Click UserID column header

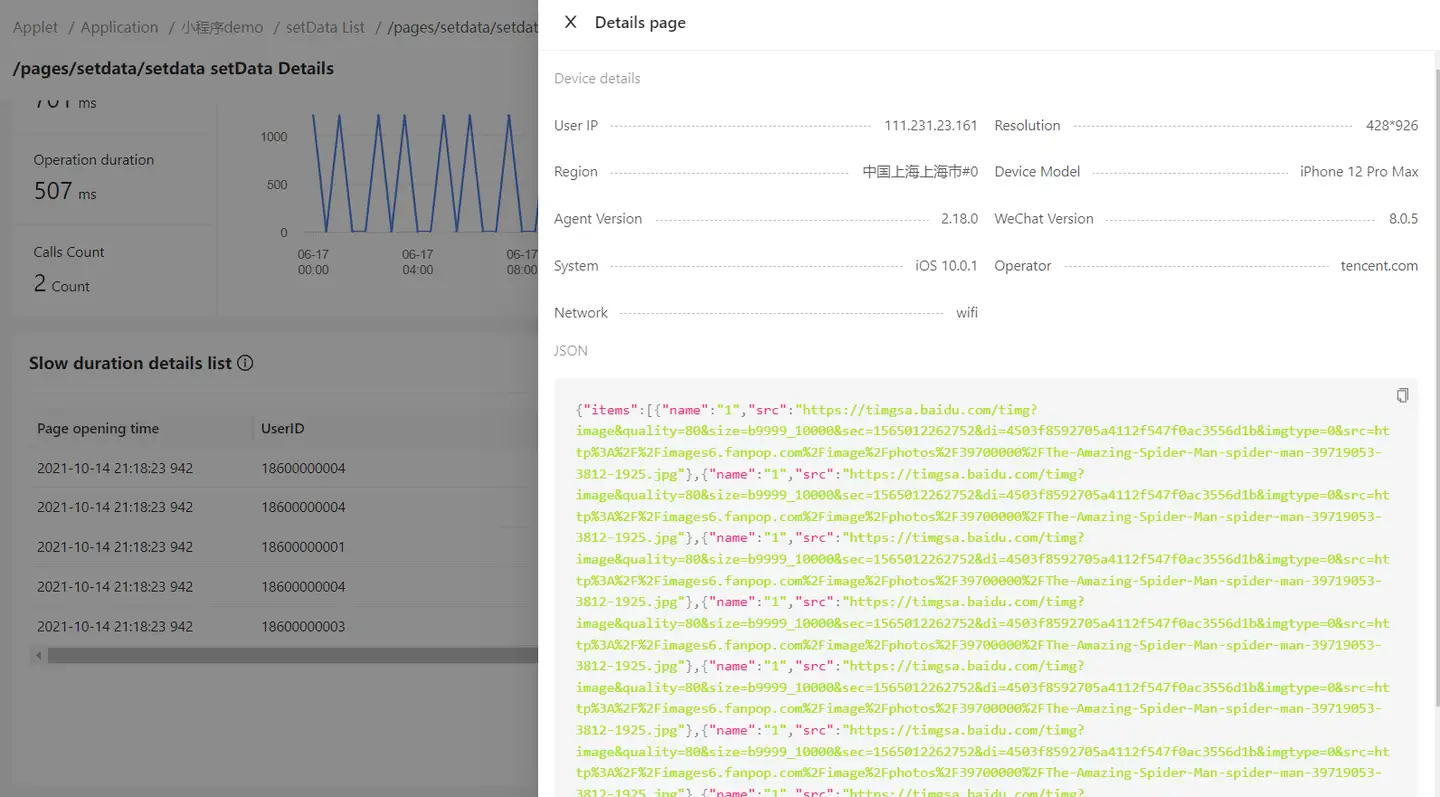coord(283,428)
